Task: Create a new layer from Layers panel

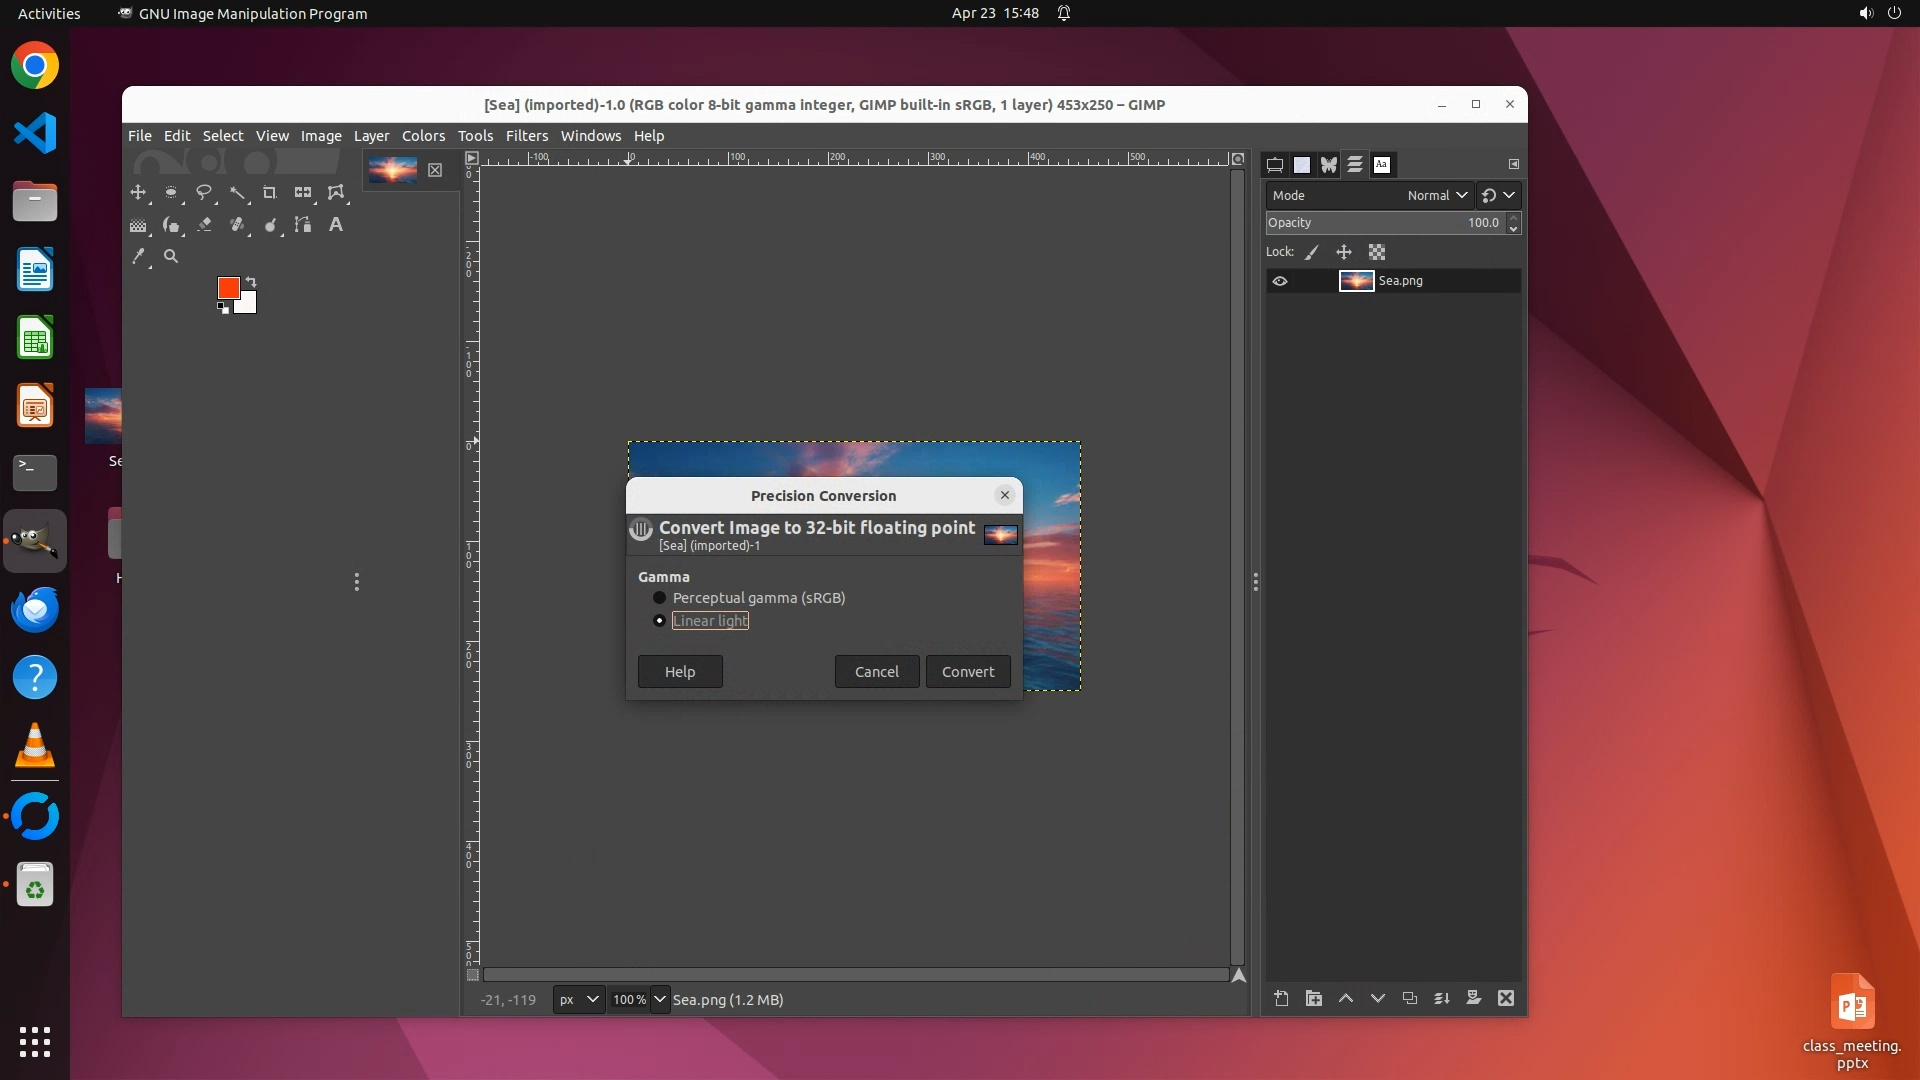Action: 1281,998
